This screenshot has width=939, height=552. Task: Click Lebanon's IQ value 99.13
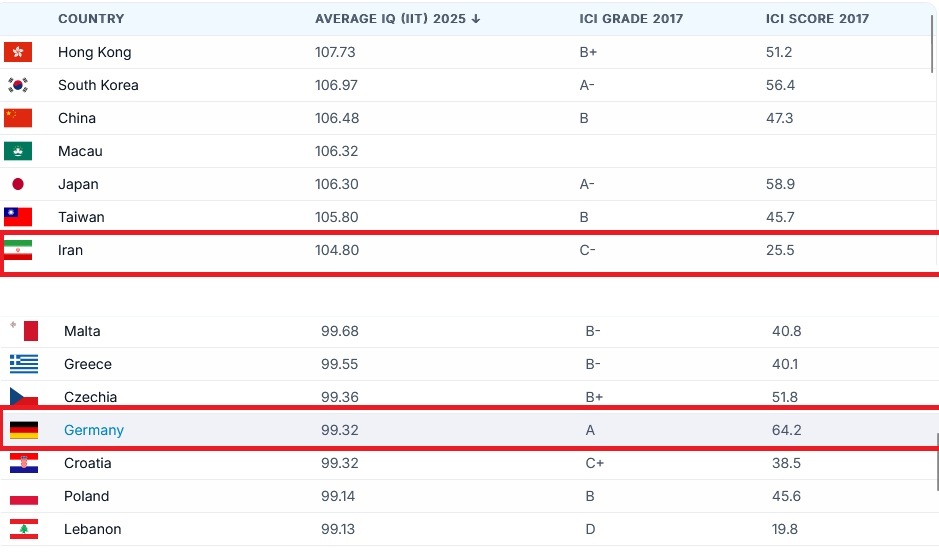point(338,529)
